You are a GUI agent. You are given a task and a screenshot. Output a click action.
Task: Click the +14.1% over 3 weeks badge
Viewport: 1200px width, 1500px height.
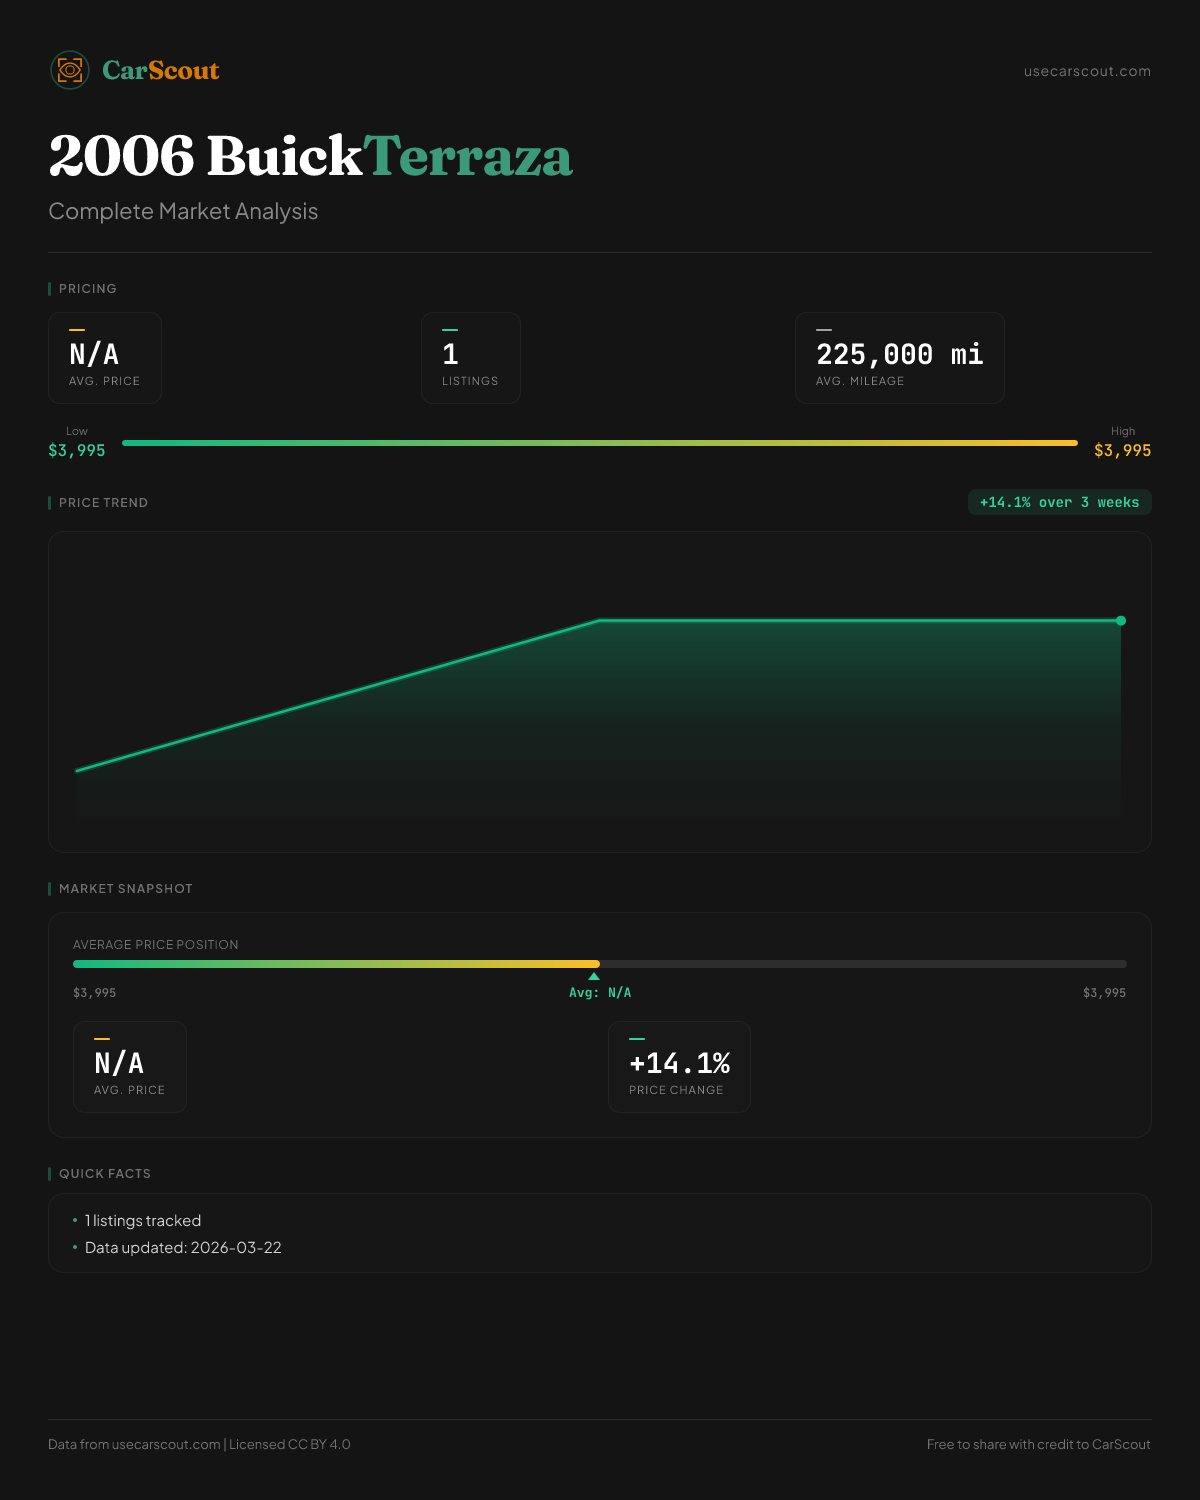click(x=1059, y=502)
